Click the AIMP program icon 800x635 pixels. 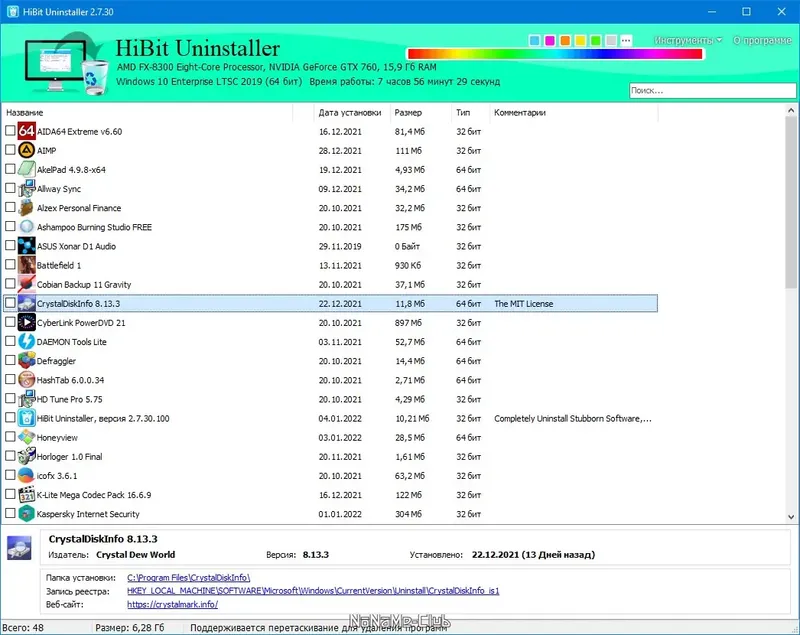coord(27,150)
